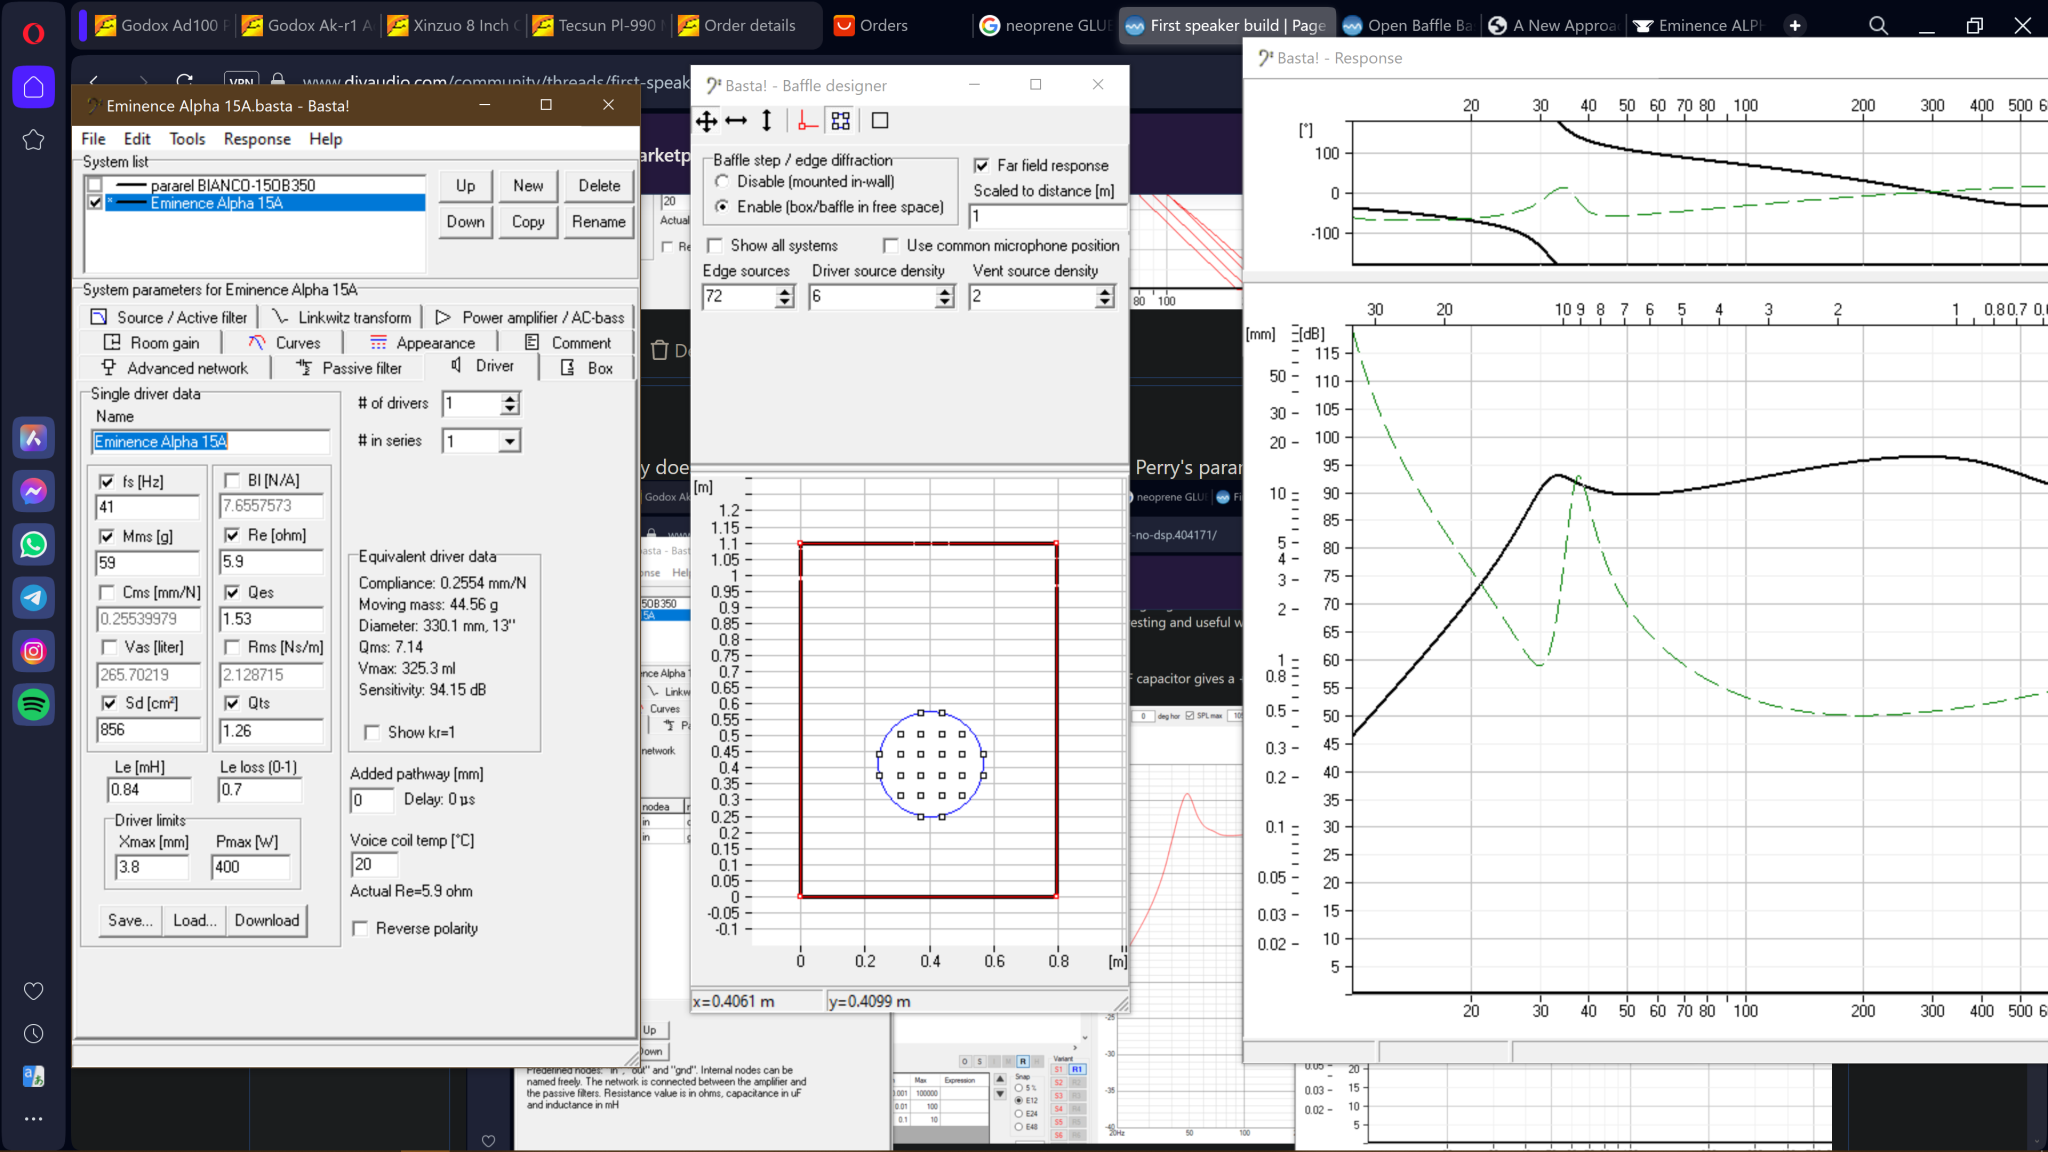Select Disable (mounted in-wall) radio button
Viewport: 2048px width, 1152px height.
[722, 182]
